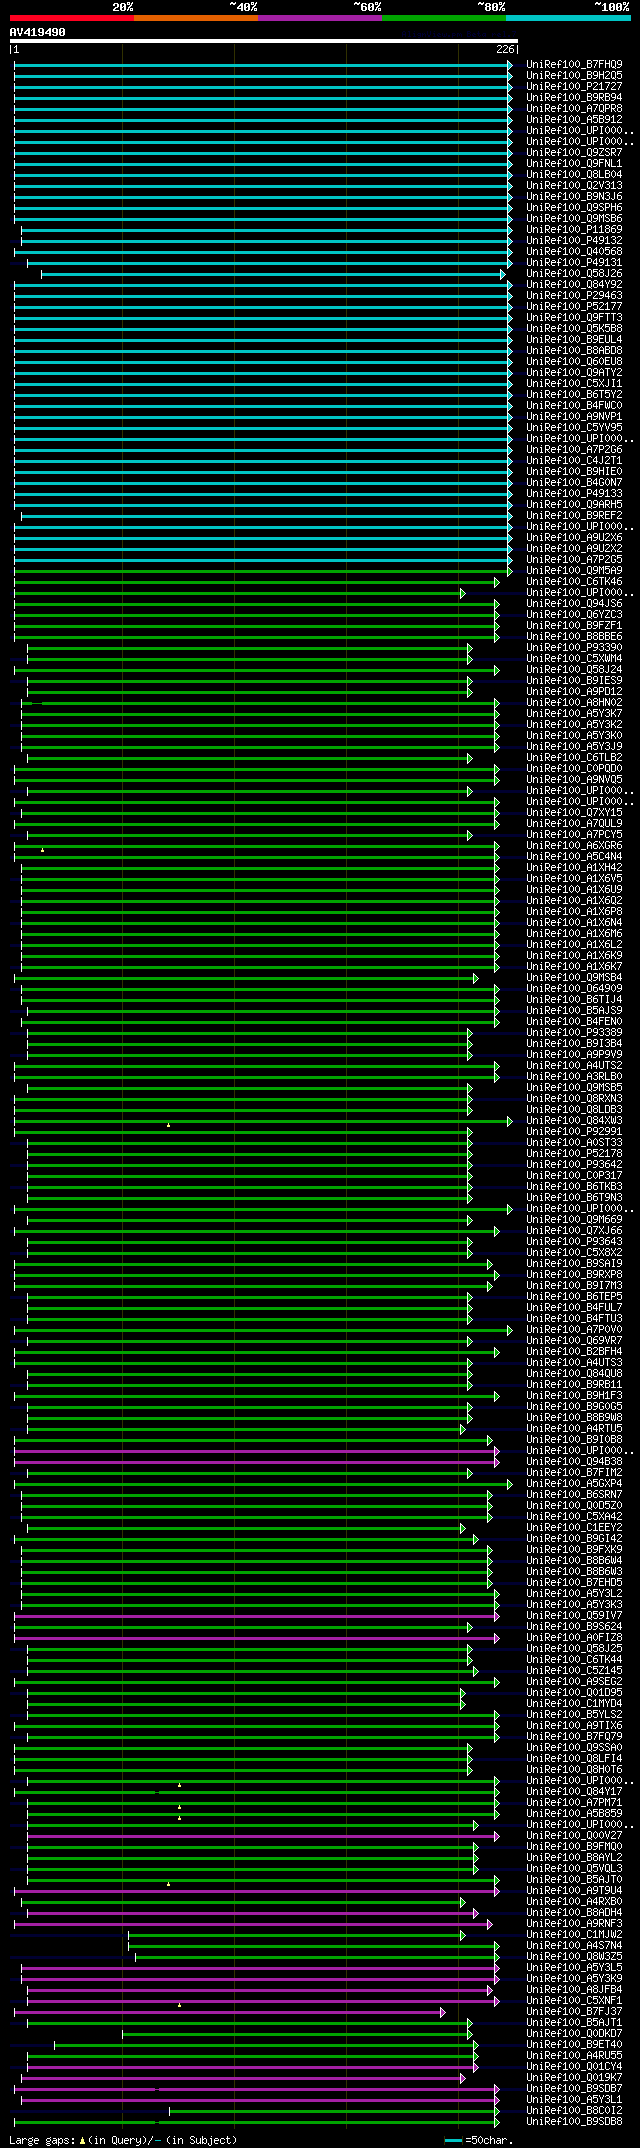Select label UniRef100_A0FIZ8
640x2148 pixels.
[x=574, y=1637]
